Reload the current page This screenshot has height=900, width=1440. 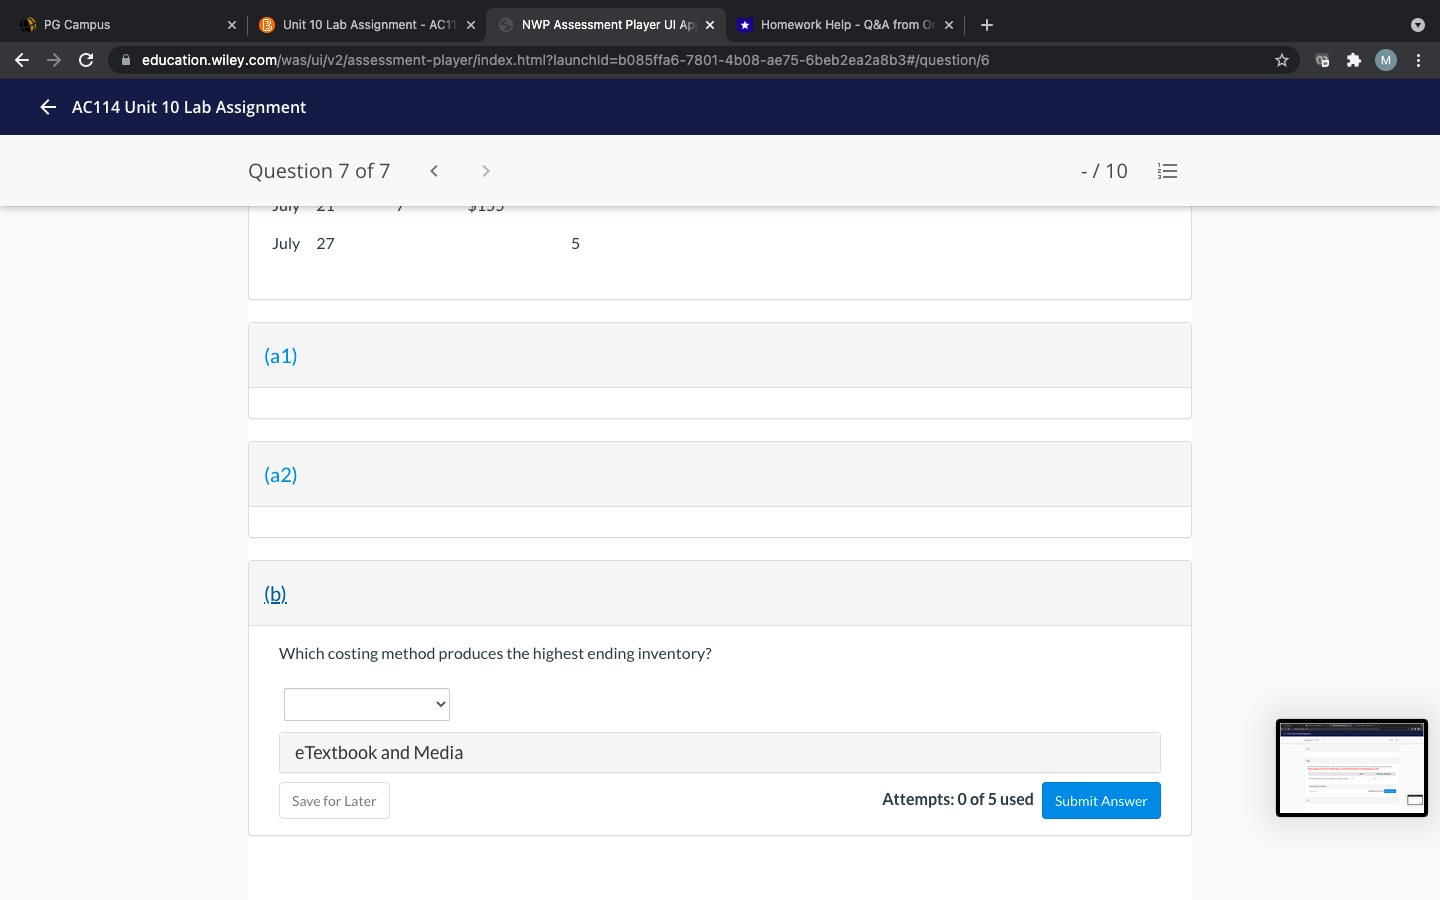click(x=86, y=60)
